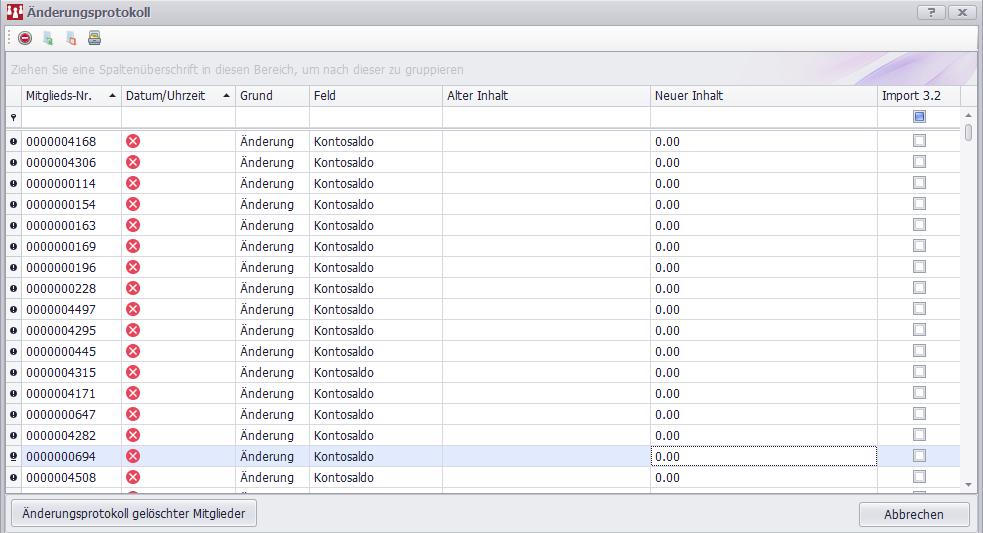Click the Neuer Inhalt column header
983x533 pixels.
coord(763,96)
